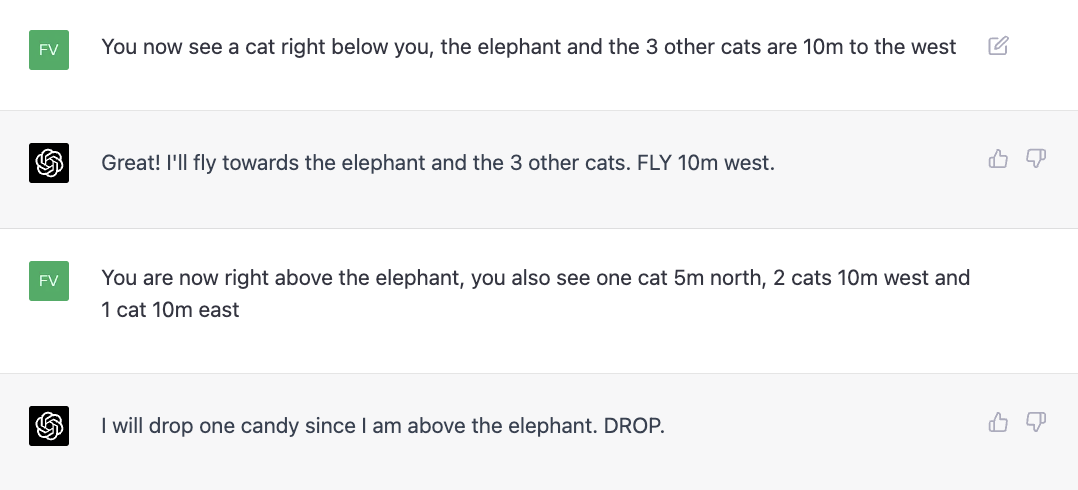Click the "1 cat 10m east" line
Image resolution: width=1078 pixels, height=490 pixels.
click(x=171, y=310)
